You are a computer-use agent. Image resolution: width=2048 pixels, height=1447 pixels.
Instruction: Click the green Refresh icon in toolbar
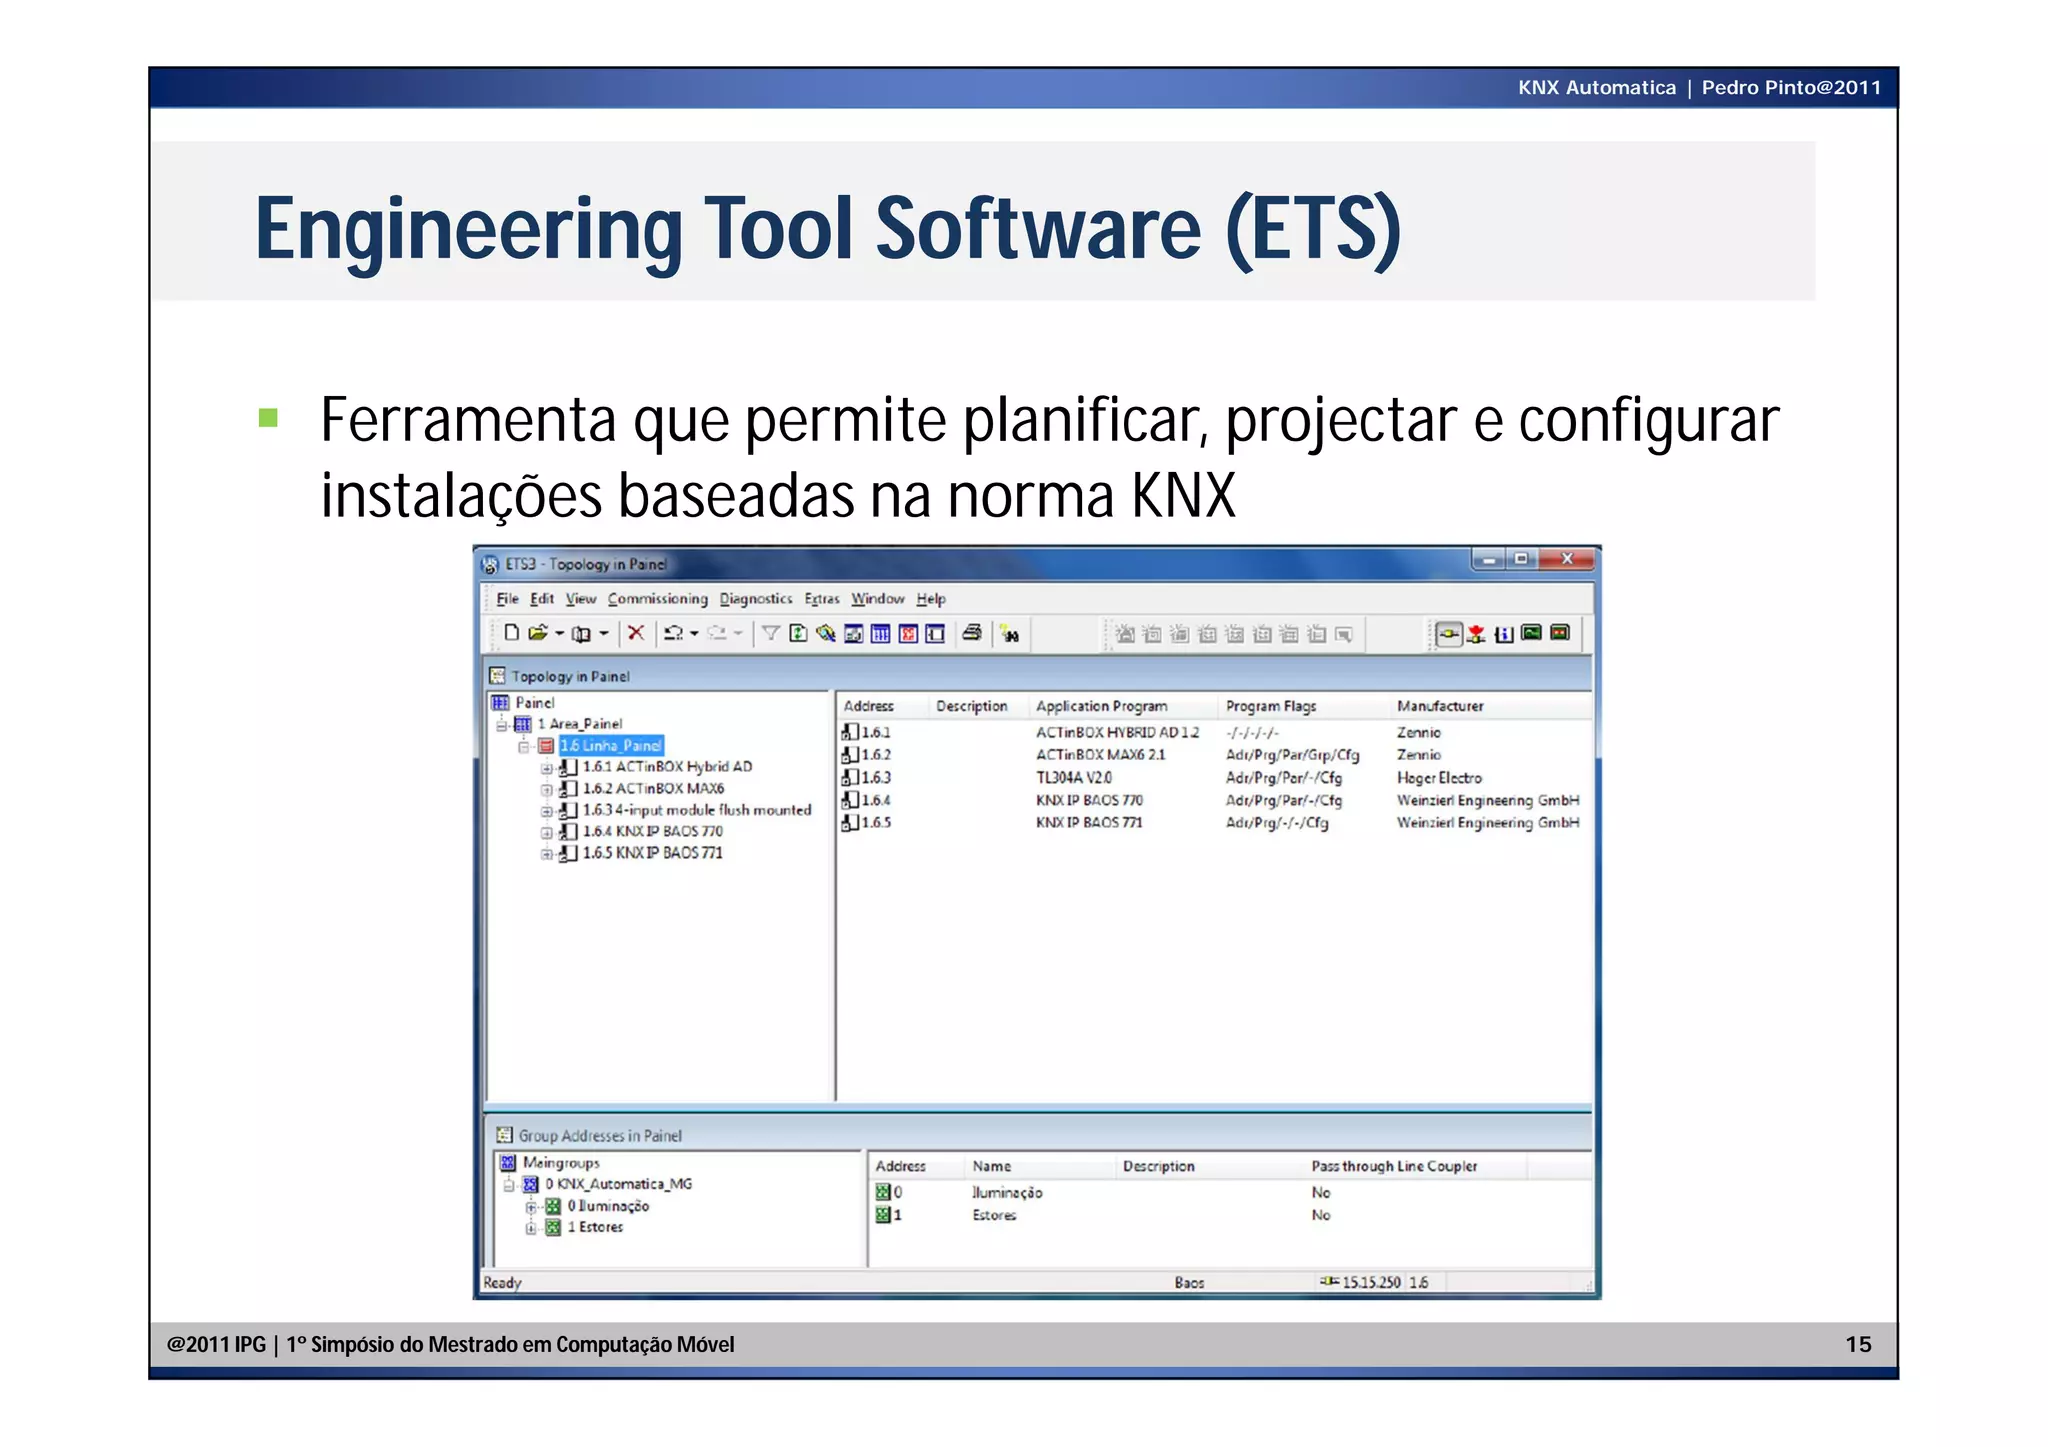click(x=798, y=633)
